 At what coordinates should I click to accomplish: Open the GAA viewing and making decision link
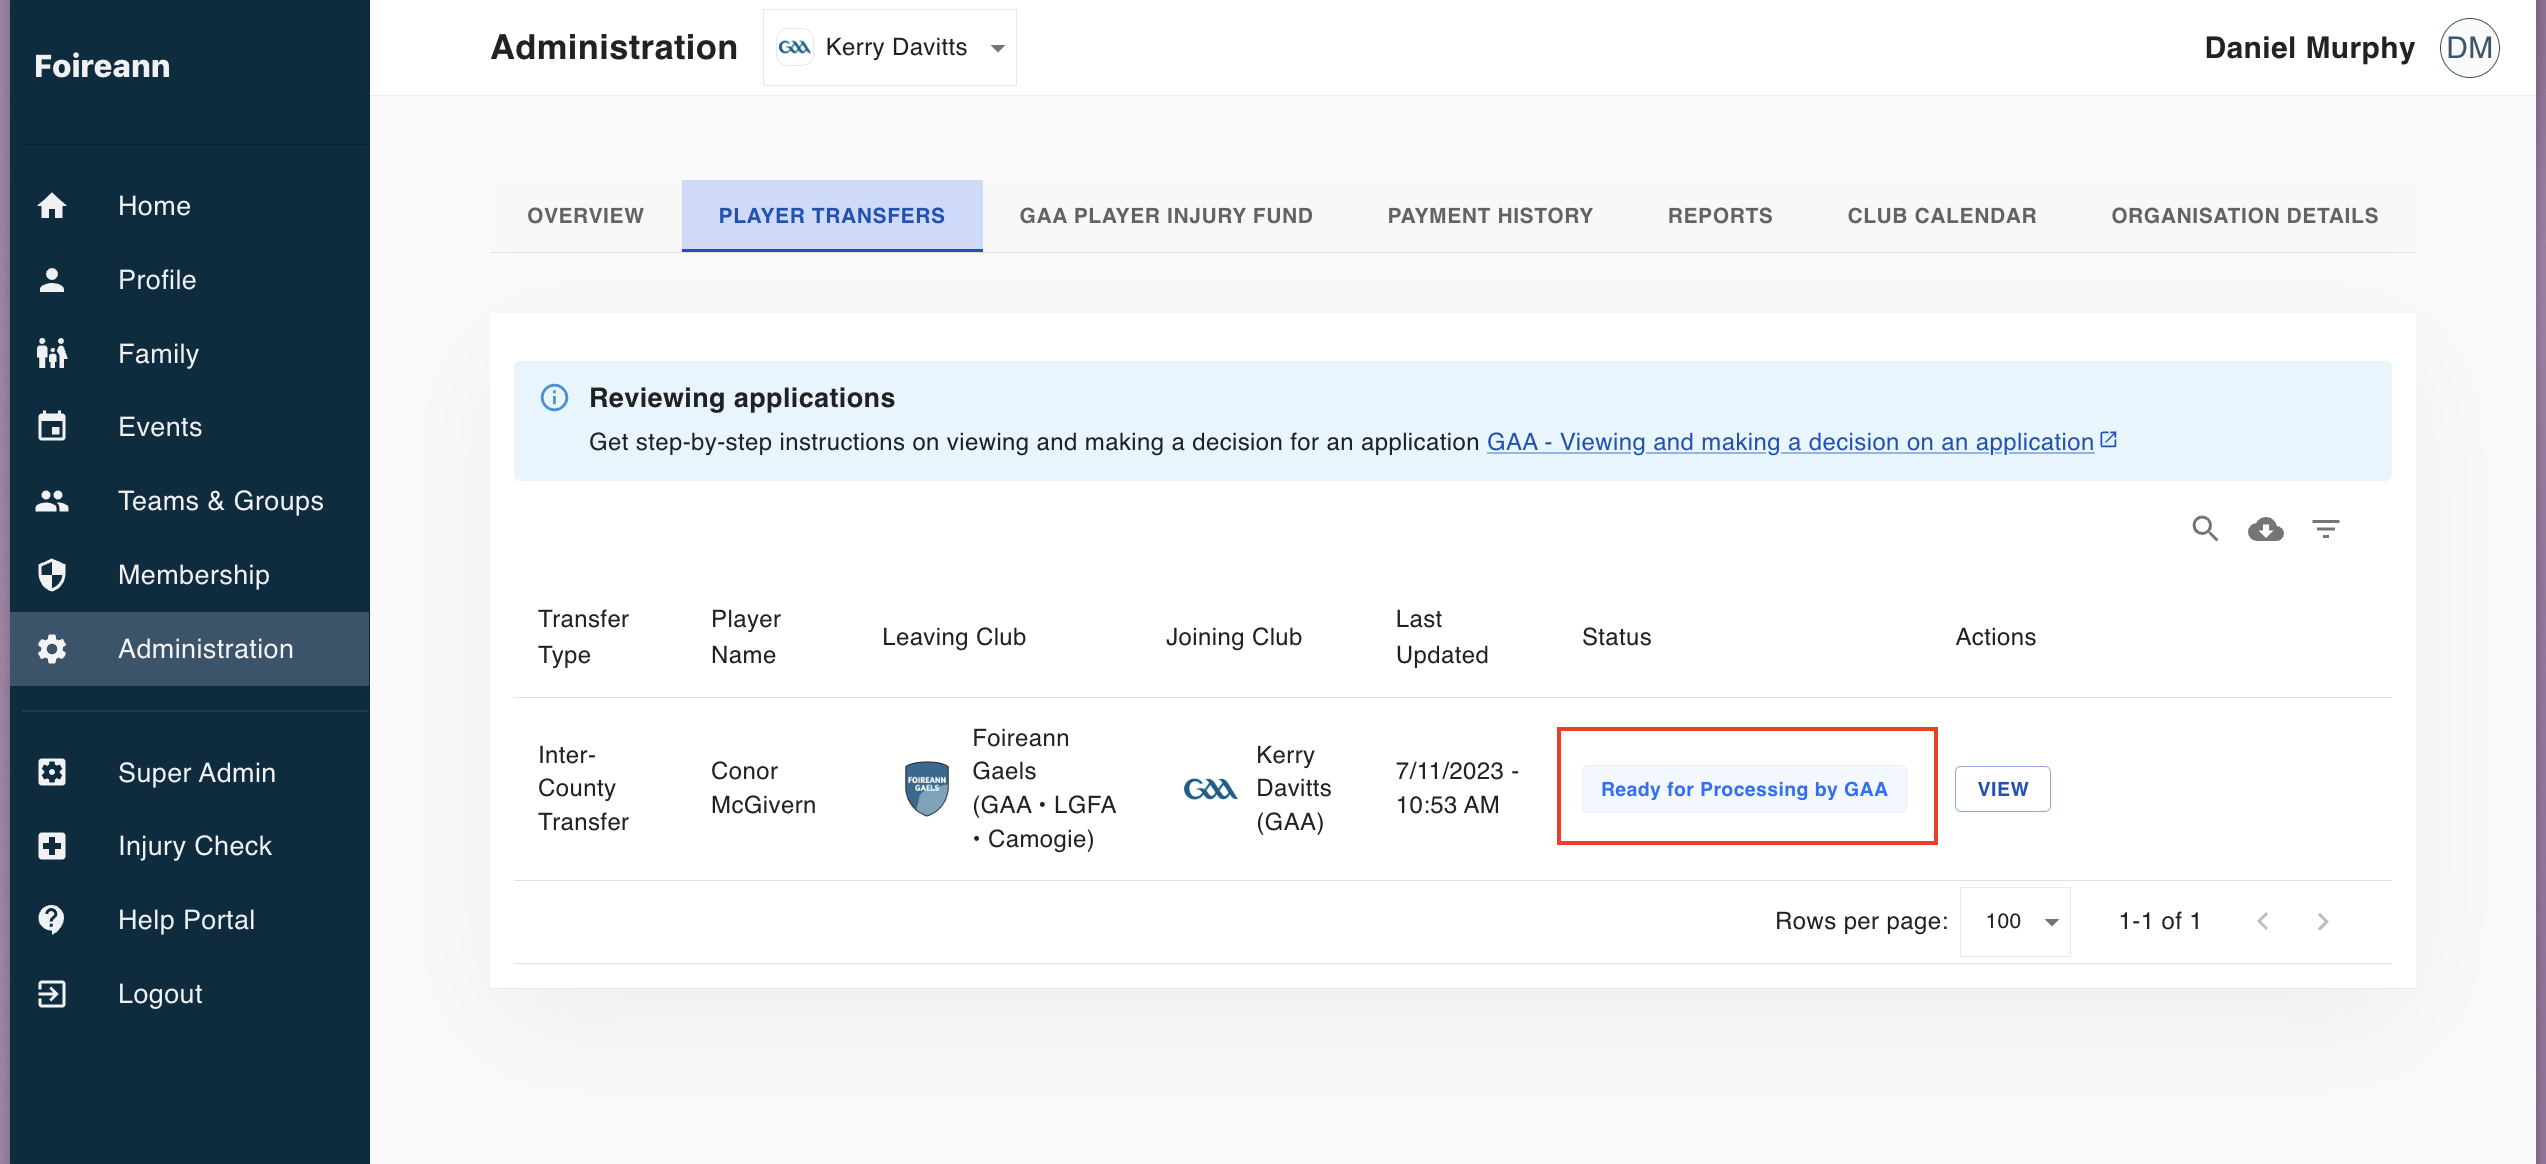(x=1790, y=442)
